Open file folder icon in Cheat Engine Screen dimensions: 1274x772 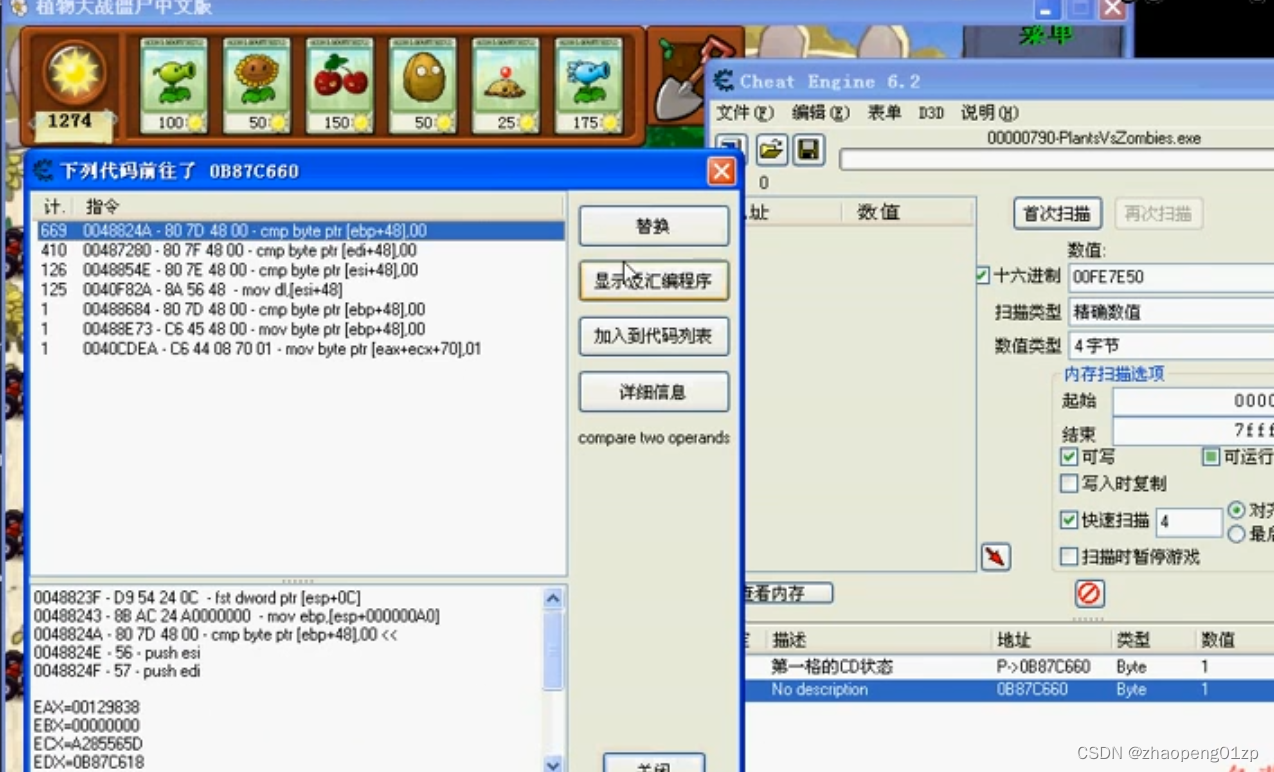coord(771,150)
